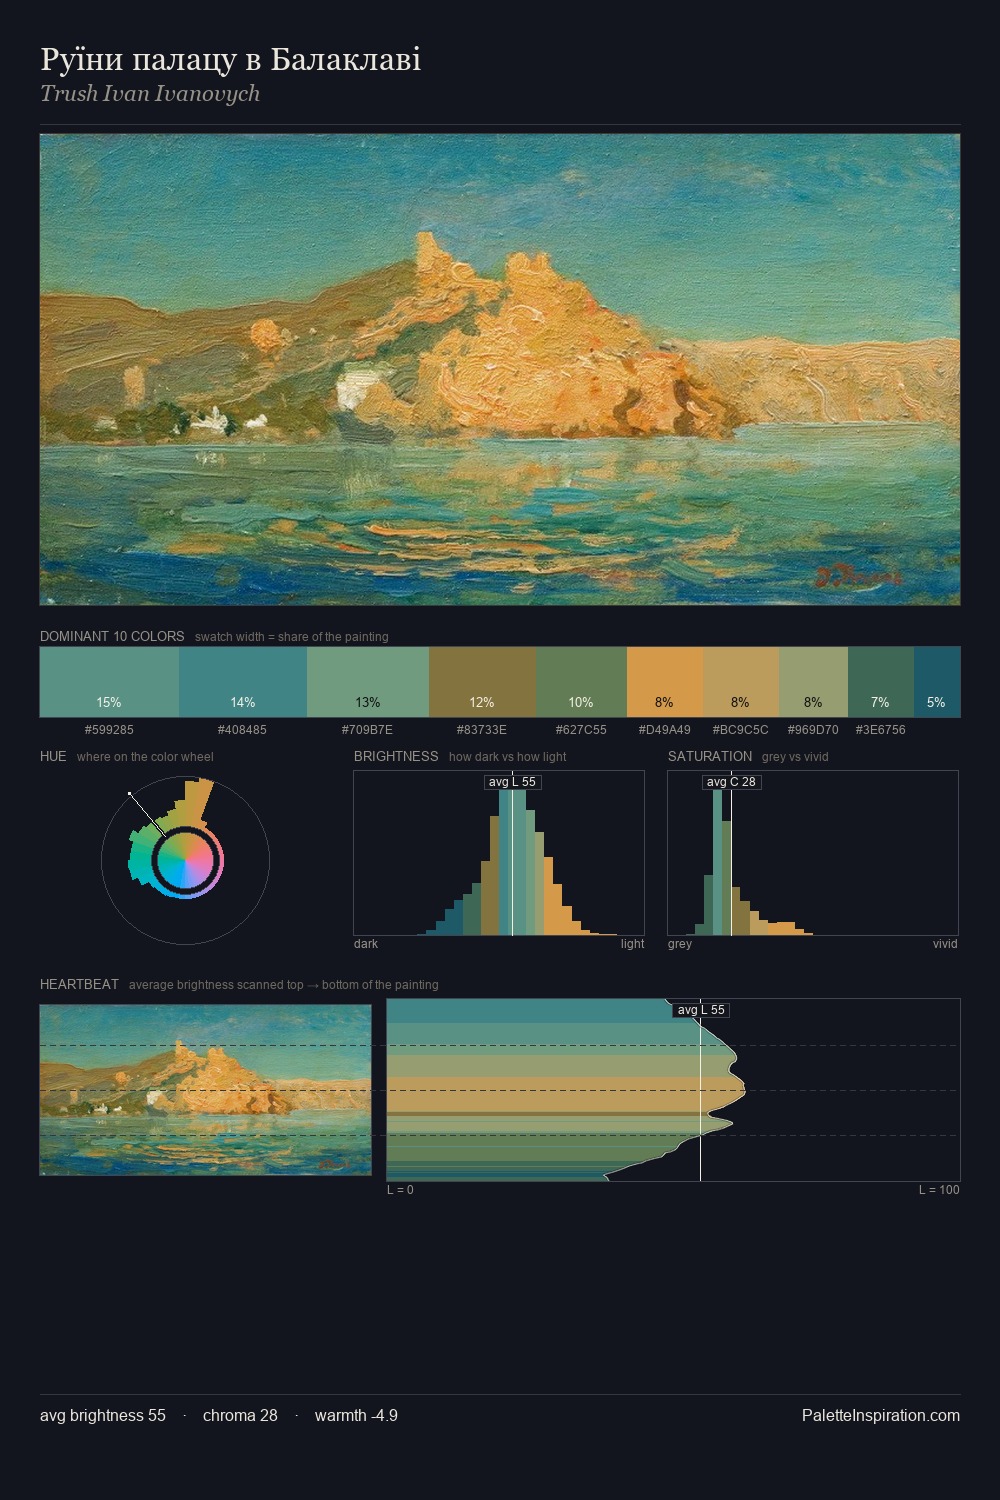Screen dimensions: 1000x1500
Task: Click the avg C 28 label
Action: [x=731, y=782]
